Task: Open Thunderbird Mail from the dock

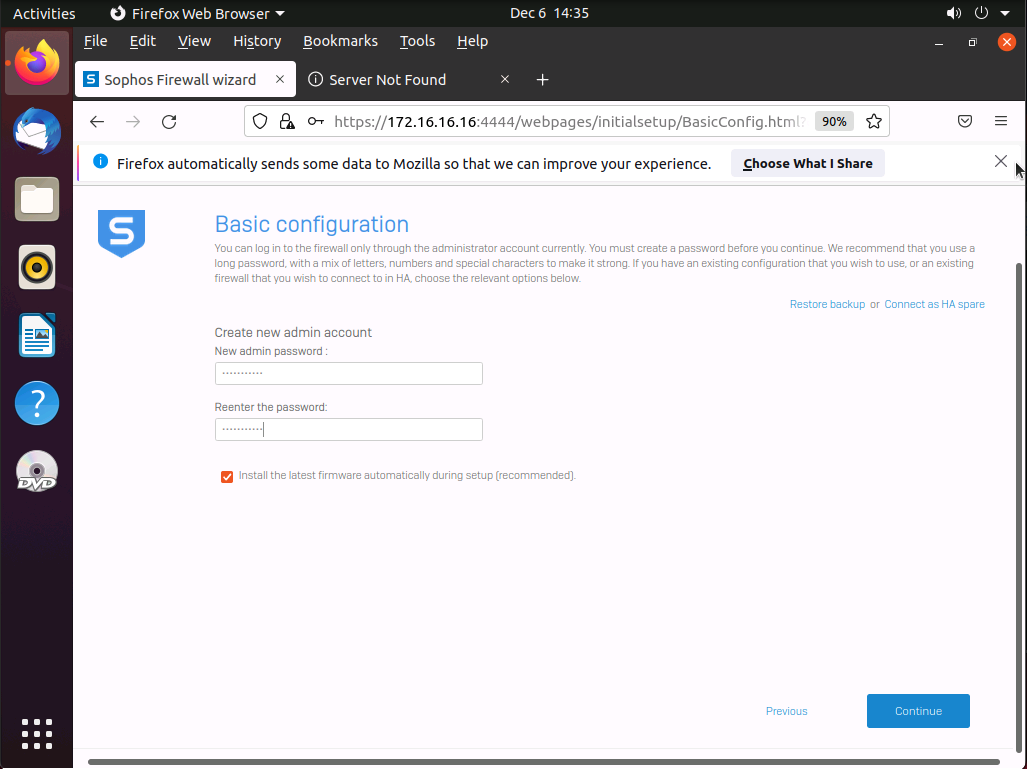Action: click(x=37, y=131)
